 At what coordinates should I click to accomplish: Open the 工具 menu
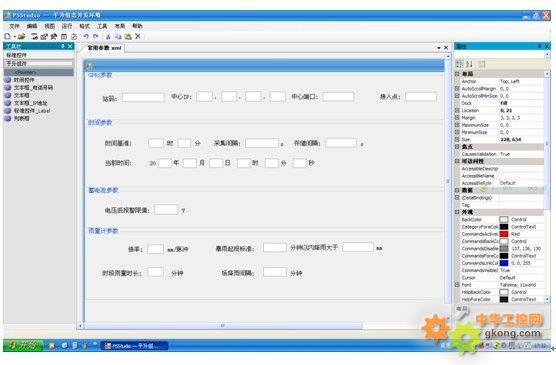102,26
